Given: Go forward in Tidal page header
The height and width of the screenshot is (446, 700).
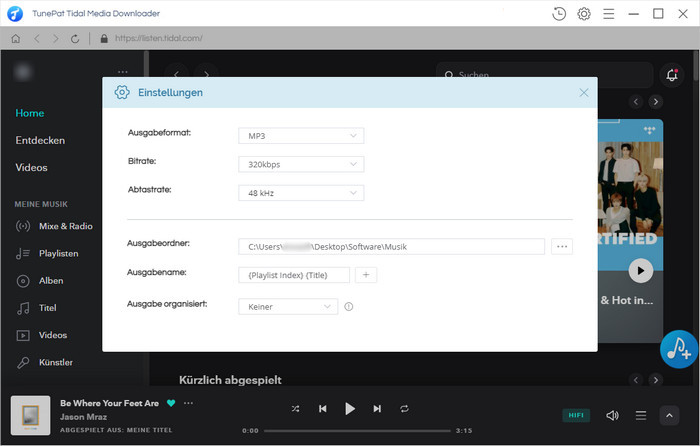Looking at the screenshot, I should pyautogui.click(x=206, y=73).
